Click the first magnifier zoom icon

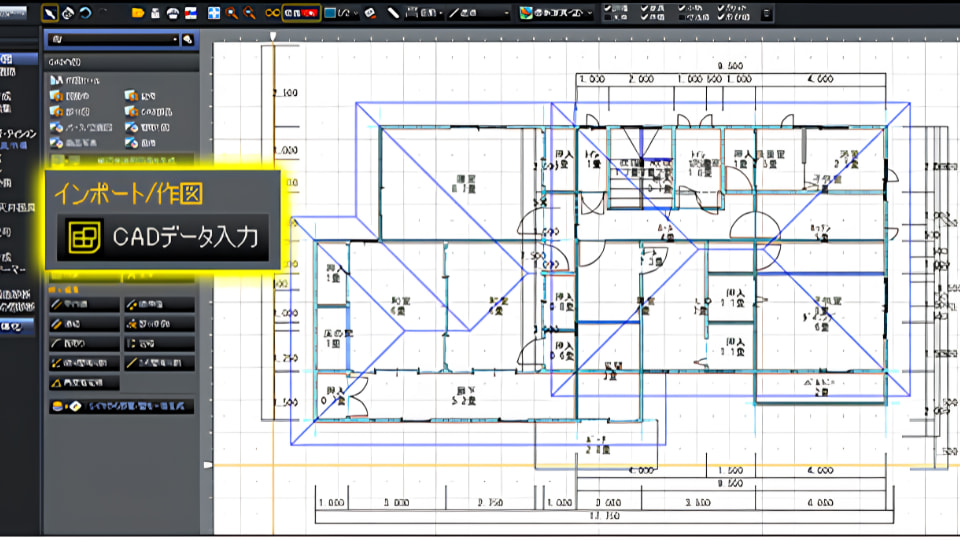tap(231, 13)
